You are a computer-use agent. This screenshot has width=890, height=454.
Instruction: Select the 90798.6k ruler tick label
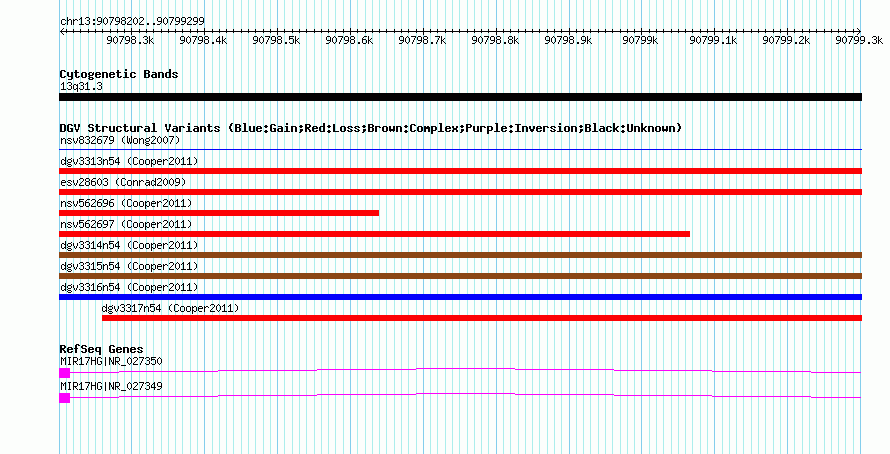[x=349, y=40]
